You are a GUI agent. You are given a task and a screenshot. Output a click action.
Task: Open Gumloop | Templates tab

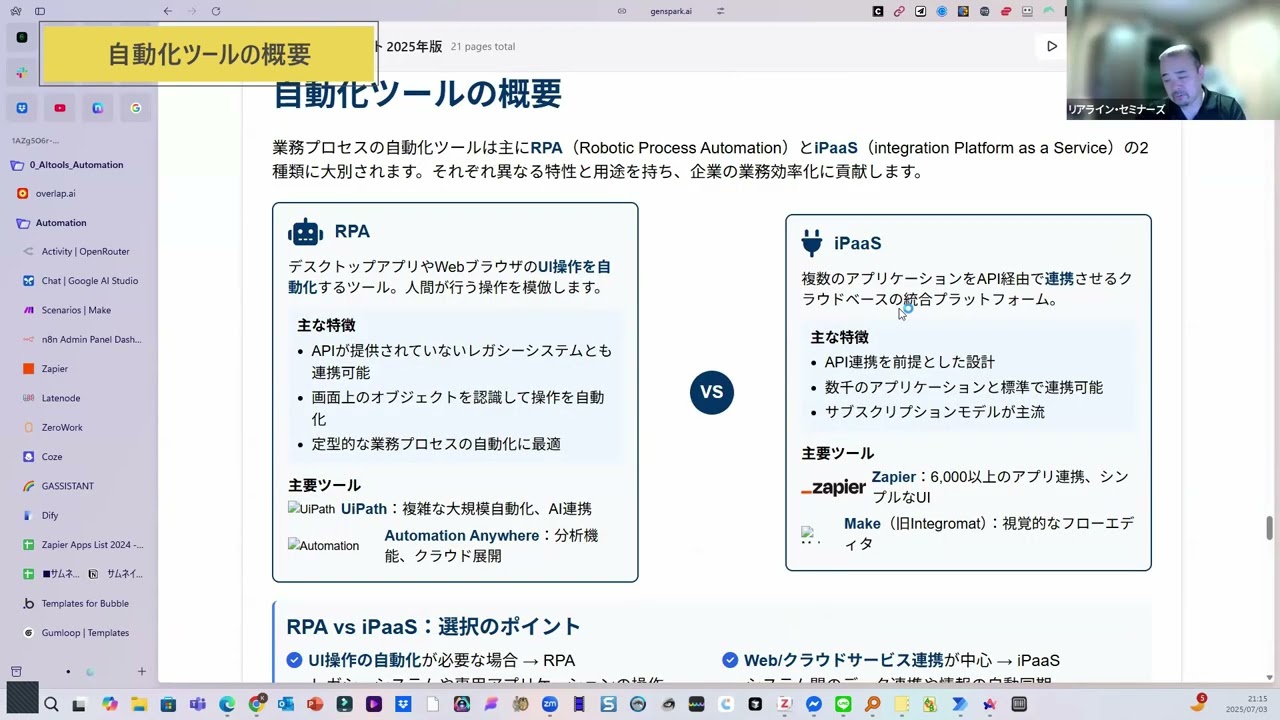click(85, 633)
